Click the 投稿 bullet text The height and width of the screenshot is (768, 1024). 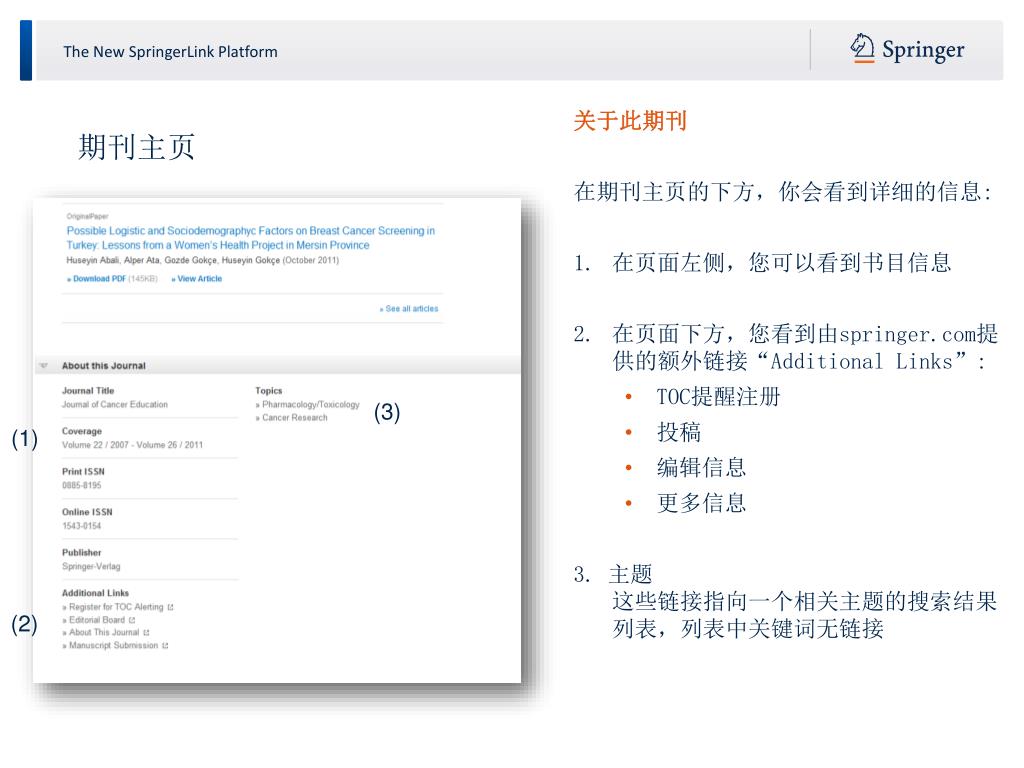click(x=679, y=432)
